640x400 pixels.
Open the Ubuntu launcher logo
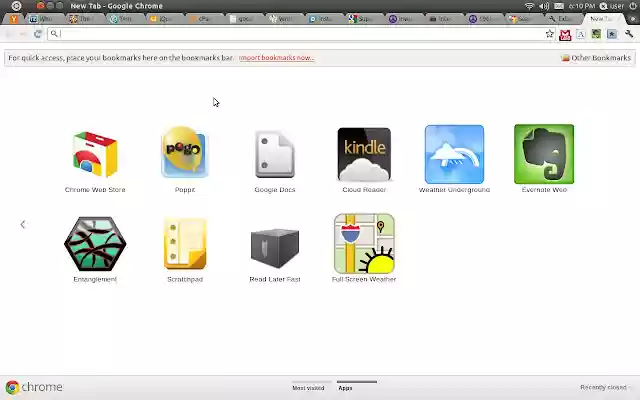[16, 6]
